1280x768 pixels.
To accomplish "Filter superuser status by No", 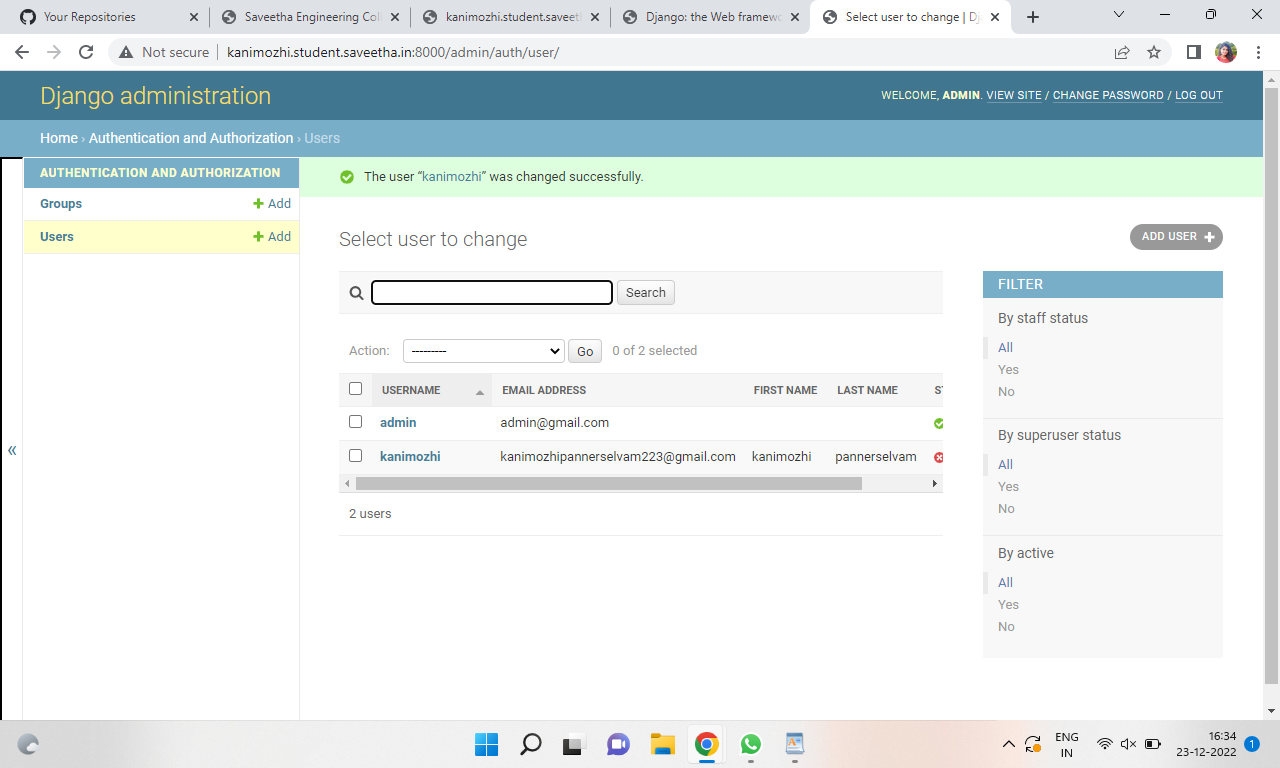I will coord(1006,509).
